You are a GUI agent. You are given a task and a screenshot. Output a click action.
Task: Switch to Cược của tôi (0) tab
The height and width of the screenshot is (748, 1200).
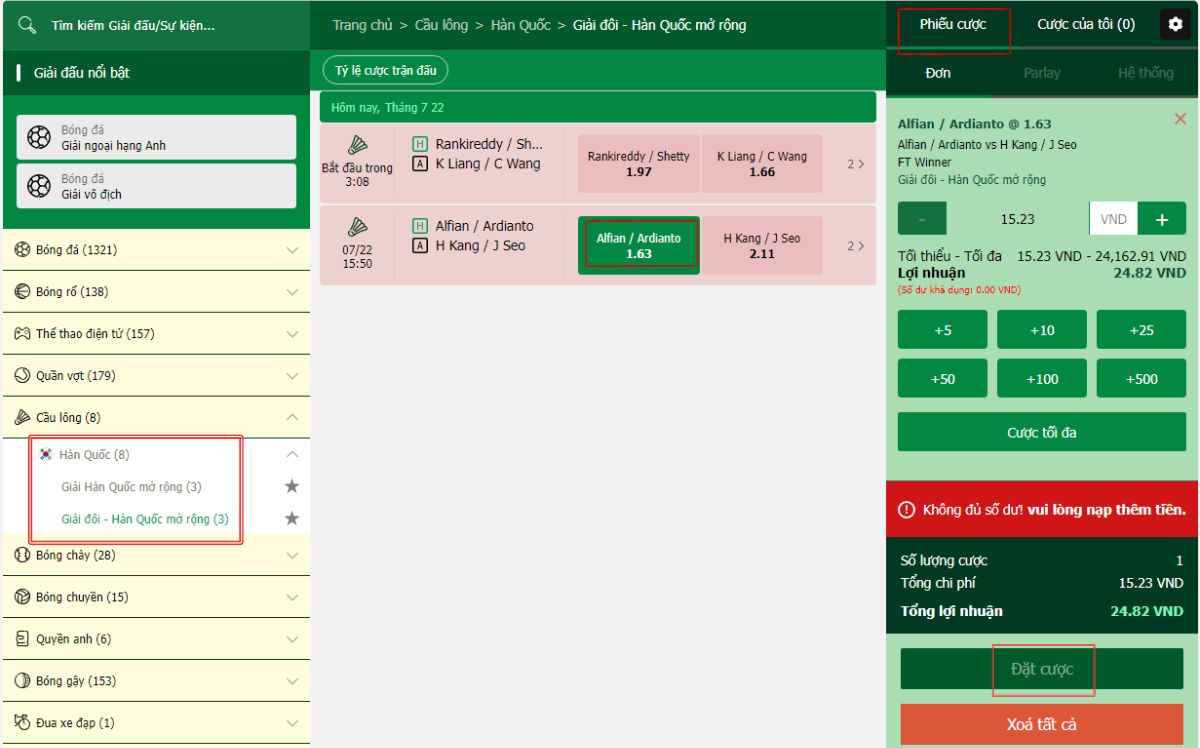(x=1085, y=25)
